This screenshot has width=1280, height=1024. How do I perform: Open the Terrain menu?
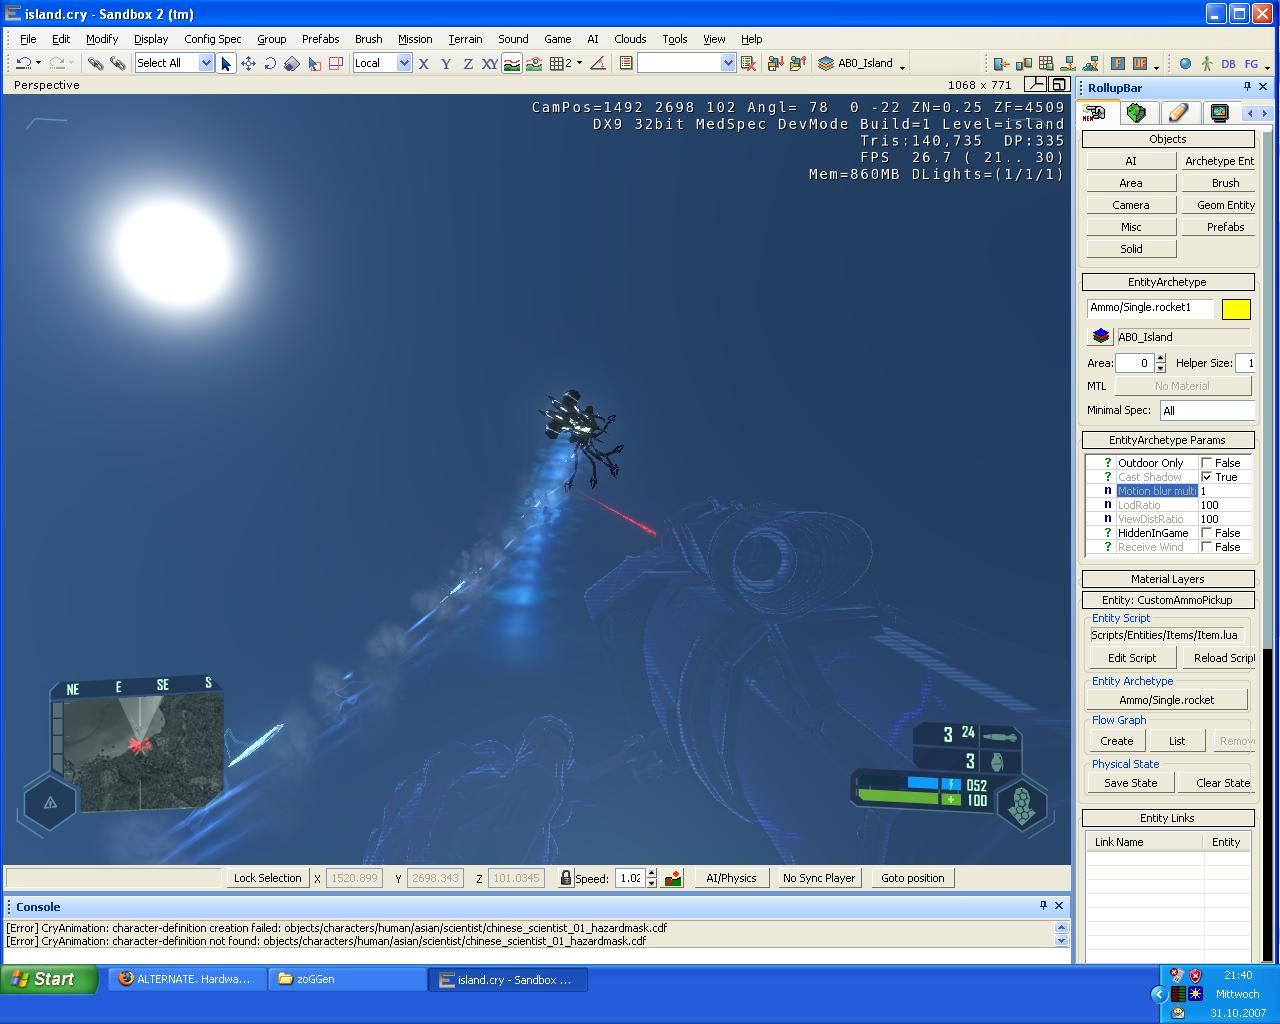(x=465, y=39)
